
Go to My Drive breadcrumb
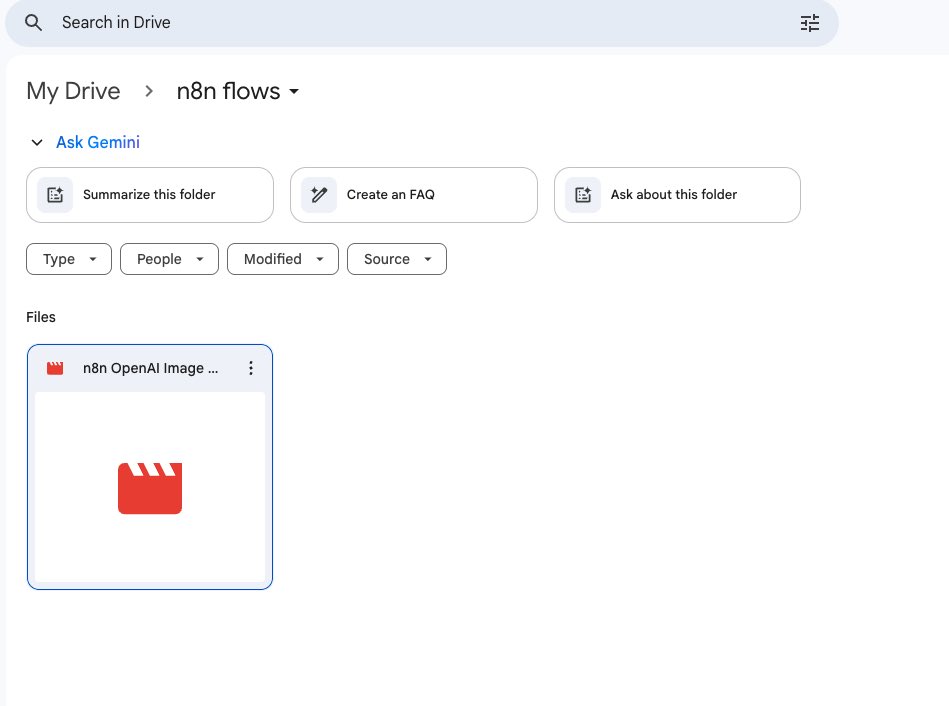coord(73,91)
